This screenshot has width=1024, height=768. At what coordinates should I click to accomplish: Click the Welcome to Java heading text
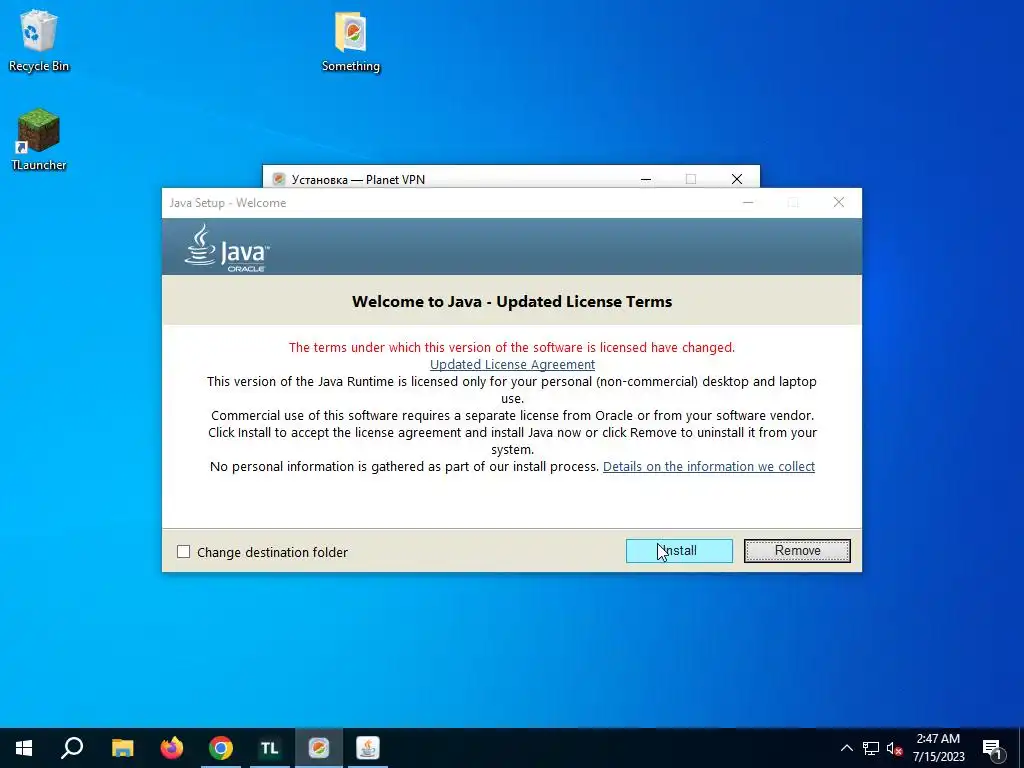coord(512,301)
